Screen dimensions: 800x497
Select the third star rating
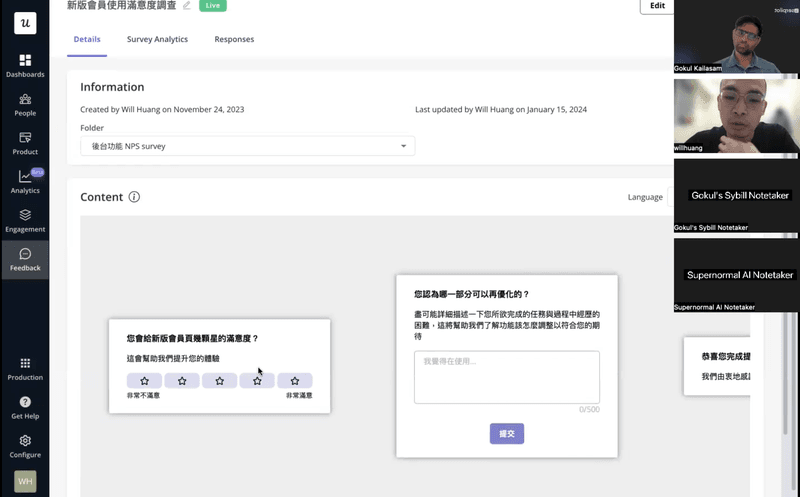[x=220, y=381]
